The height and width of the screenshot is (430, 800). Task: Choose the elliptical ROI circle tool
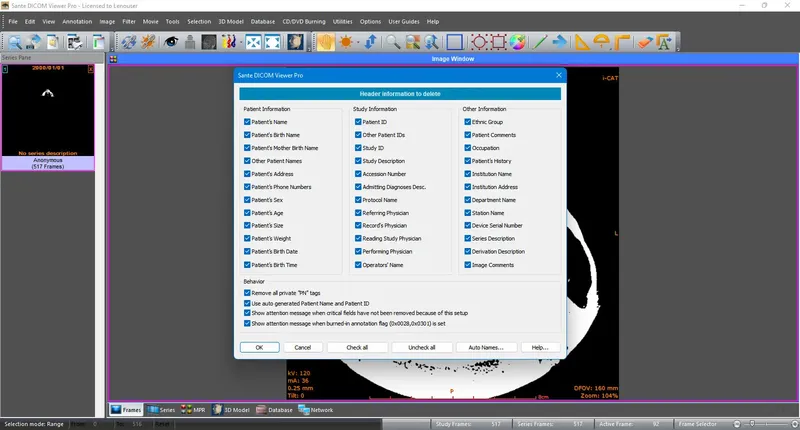point(479,42)
